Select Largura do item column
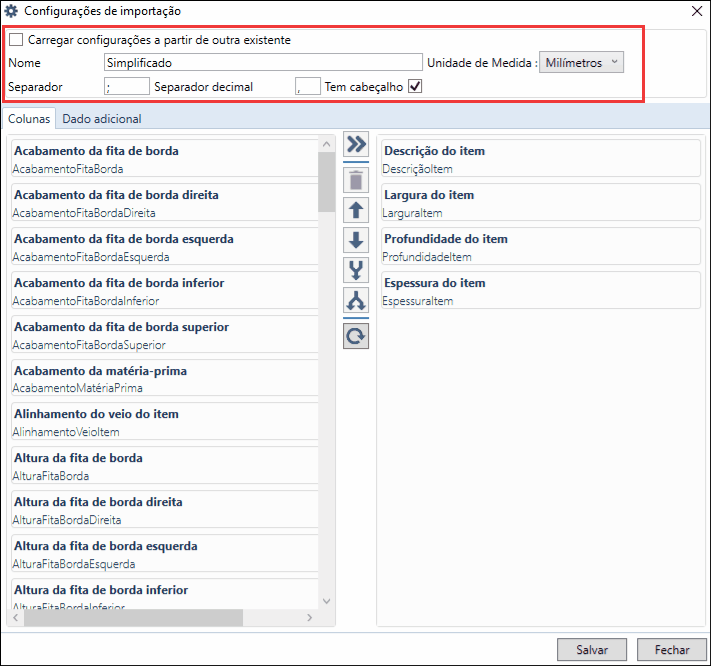Viewport: 711px width, 666px height. pos(541,202)
